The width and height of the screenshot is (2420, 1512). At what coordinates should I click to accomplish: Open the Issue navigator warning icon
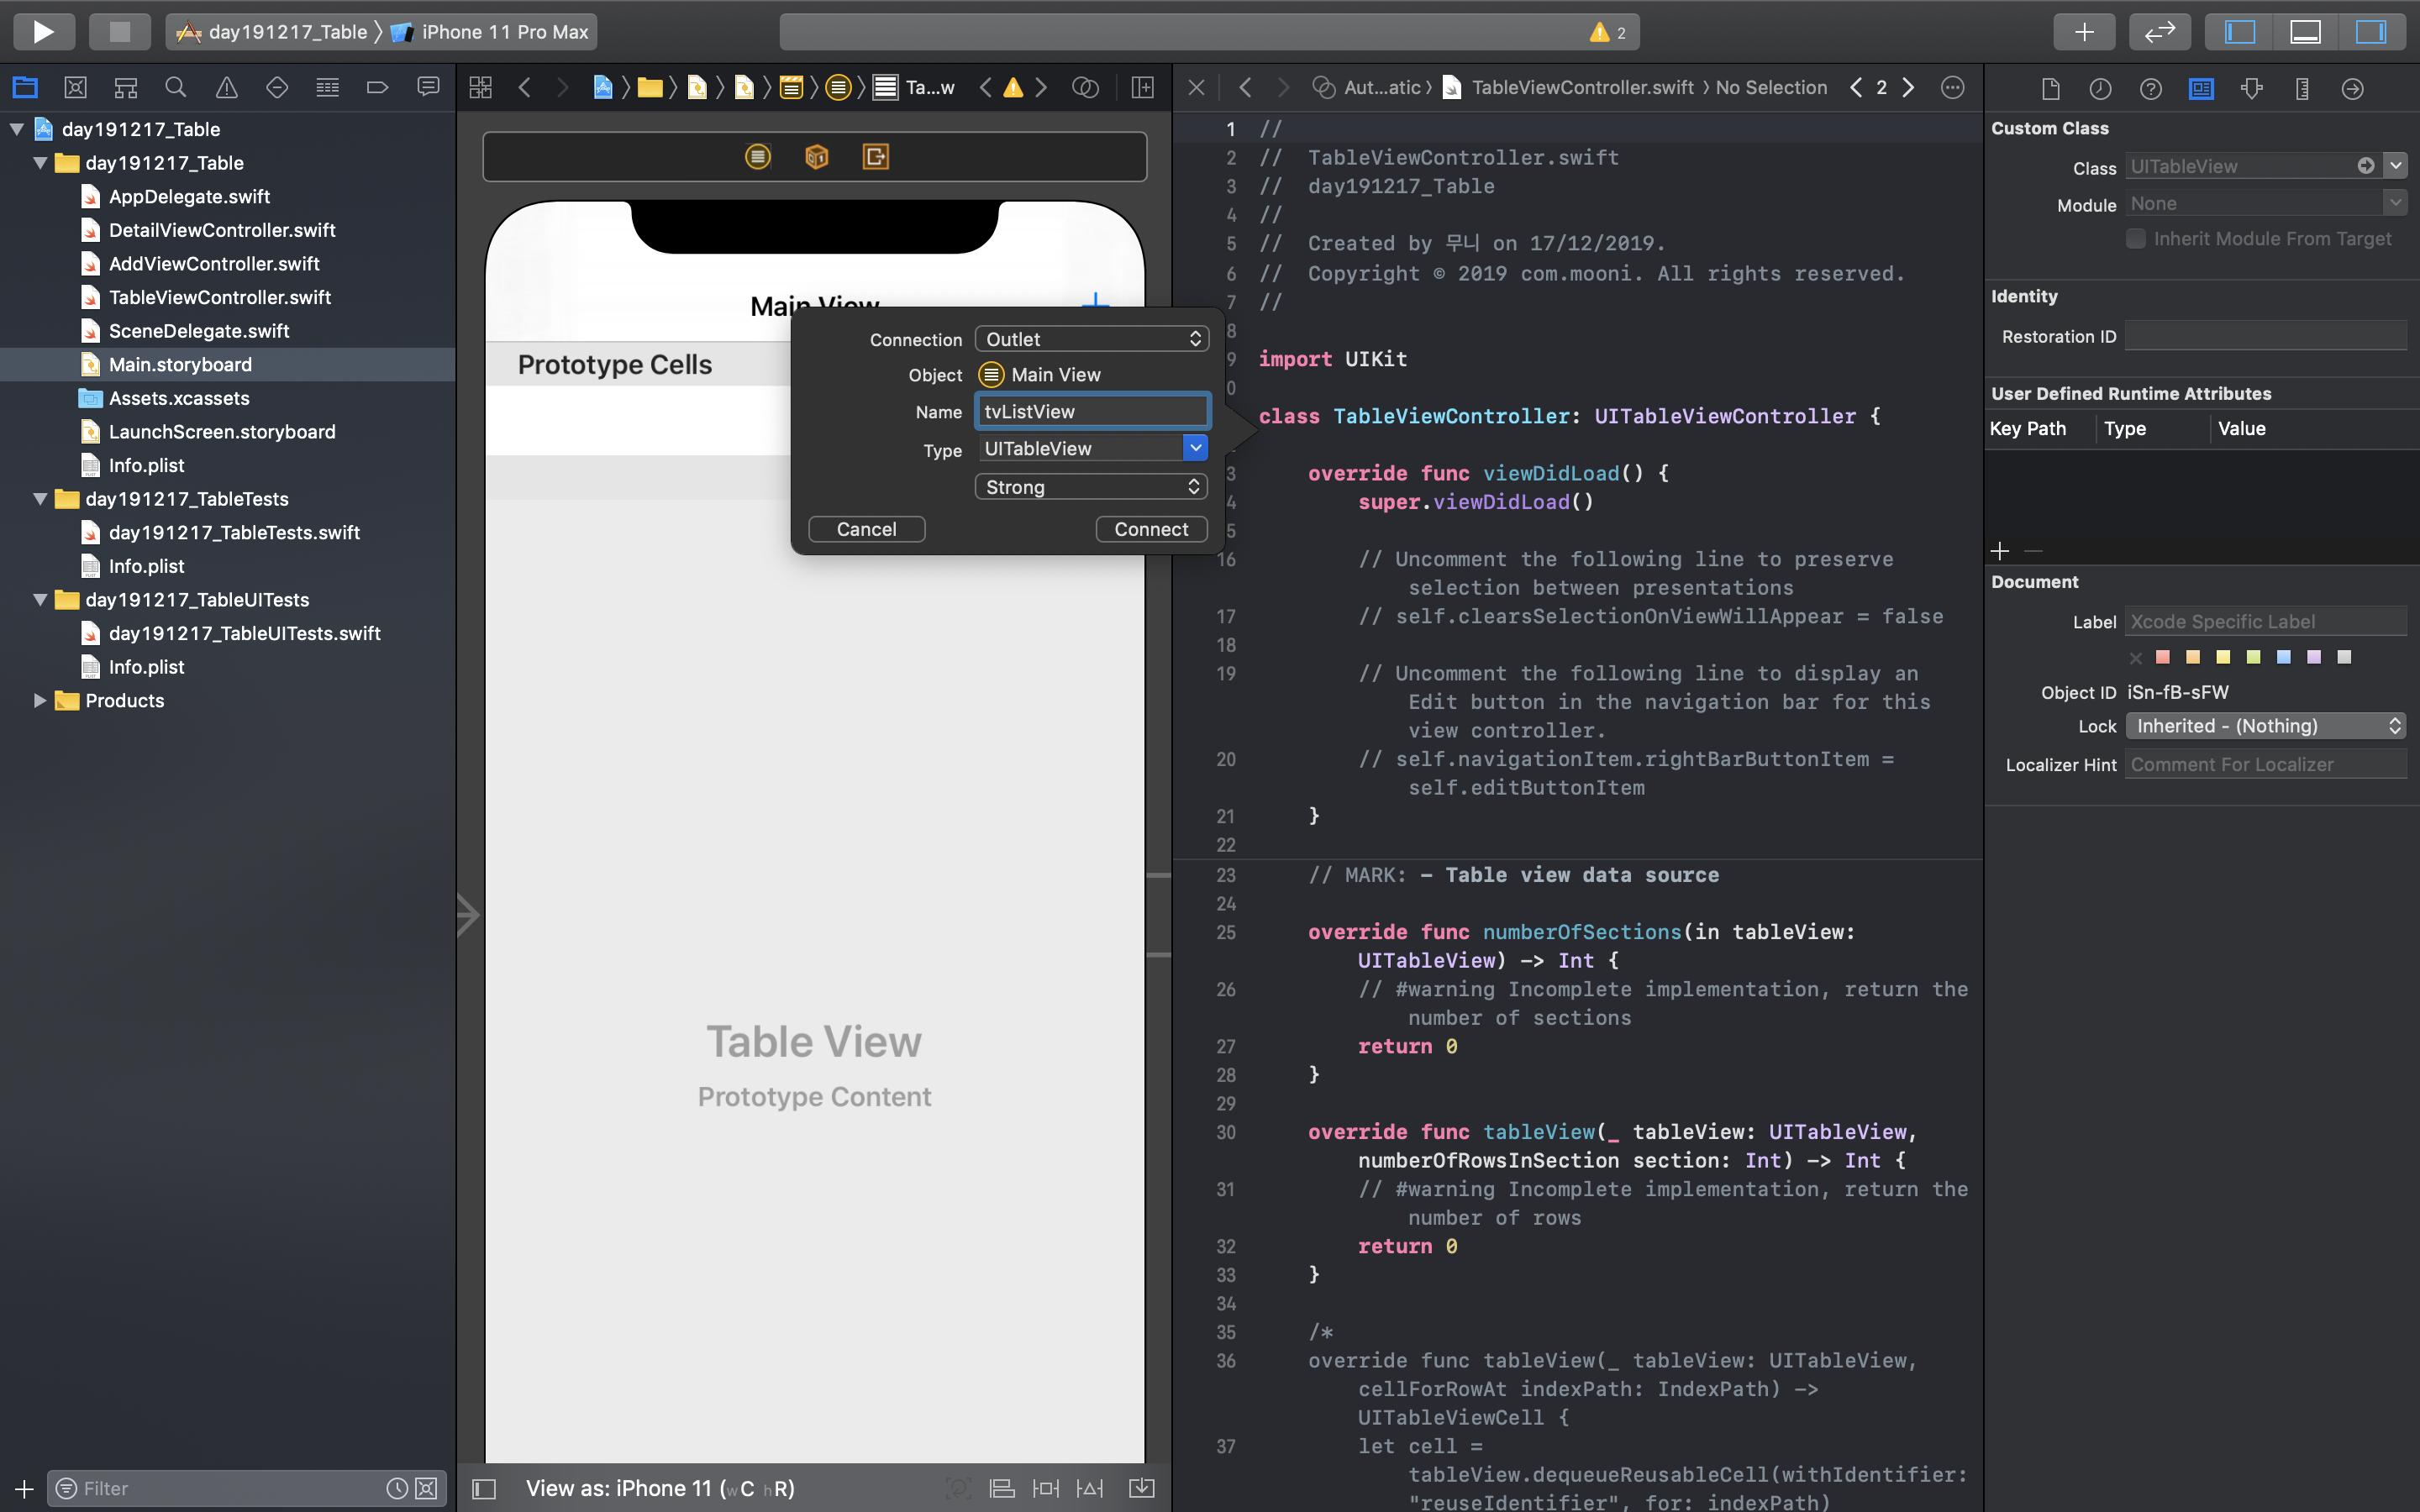point(227,88)
